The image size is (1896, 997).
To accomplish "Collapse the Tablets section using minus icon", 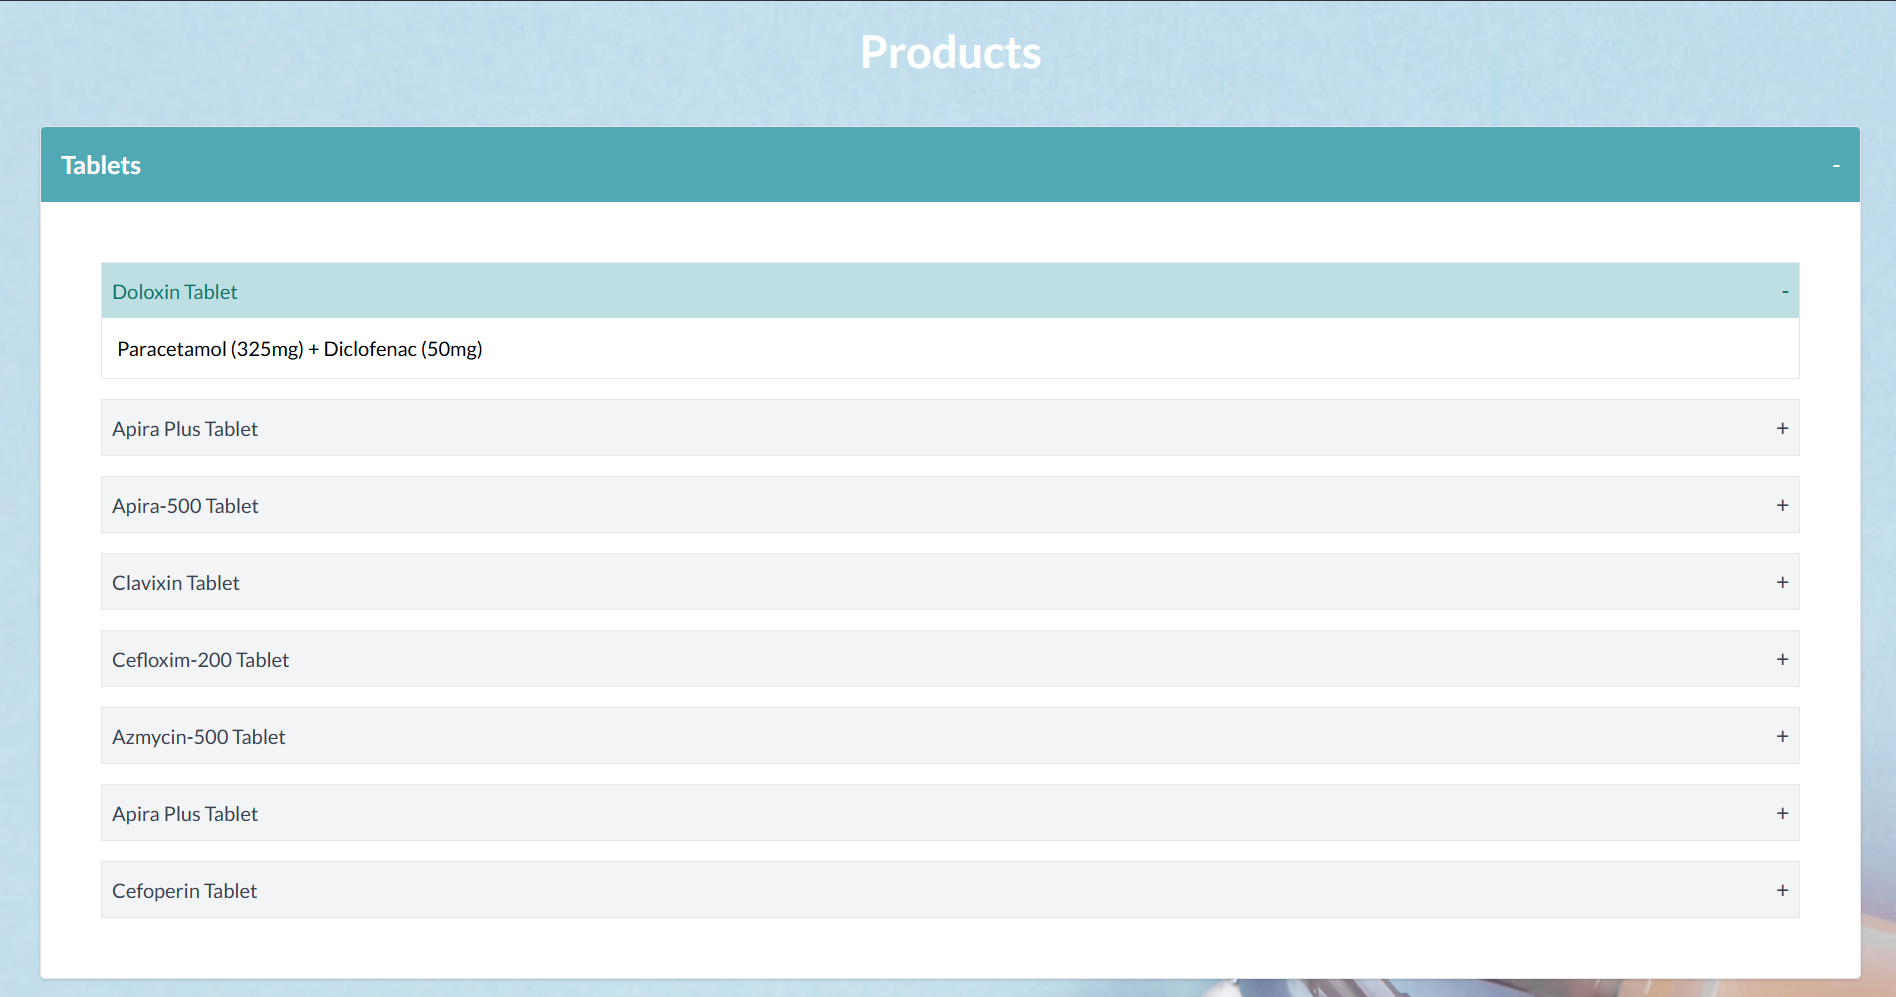I will coord(1835,166).
